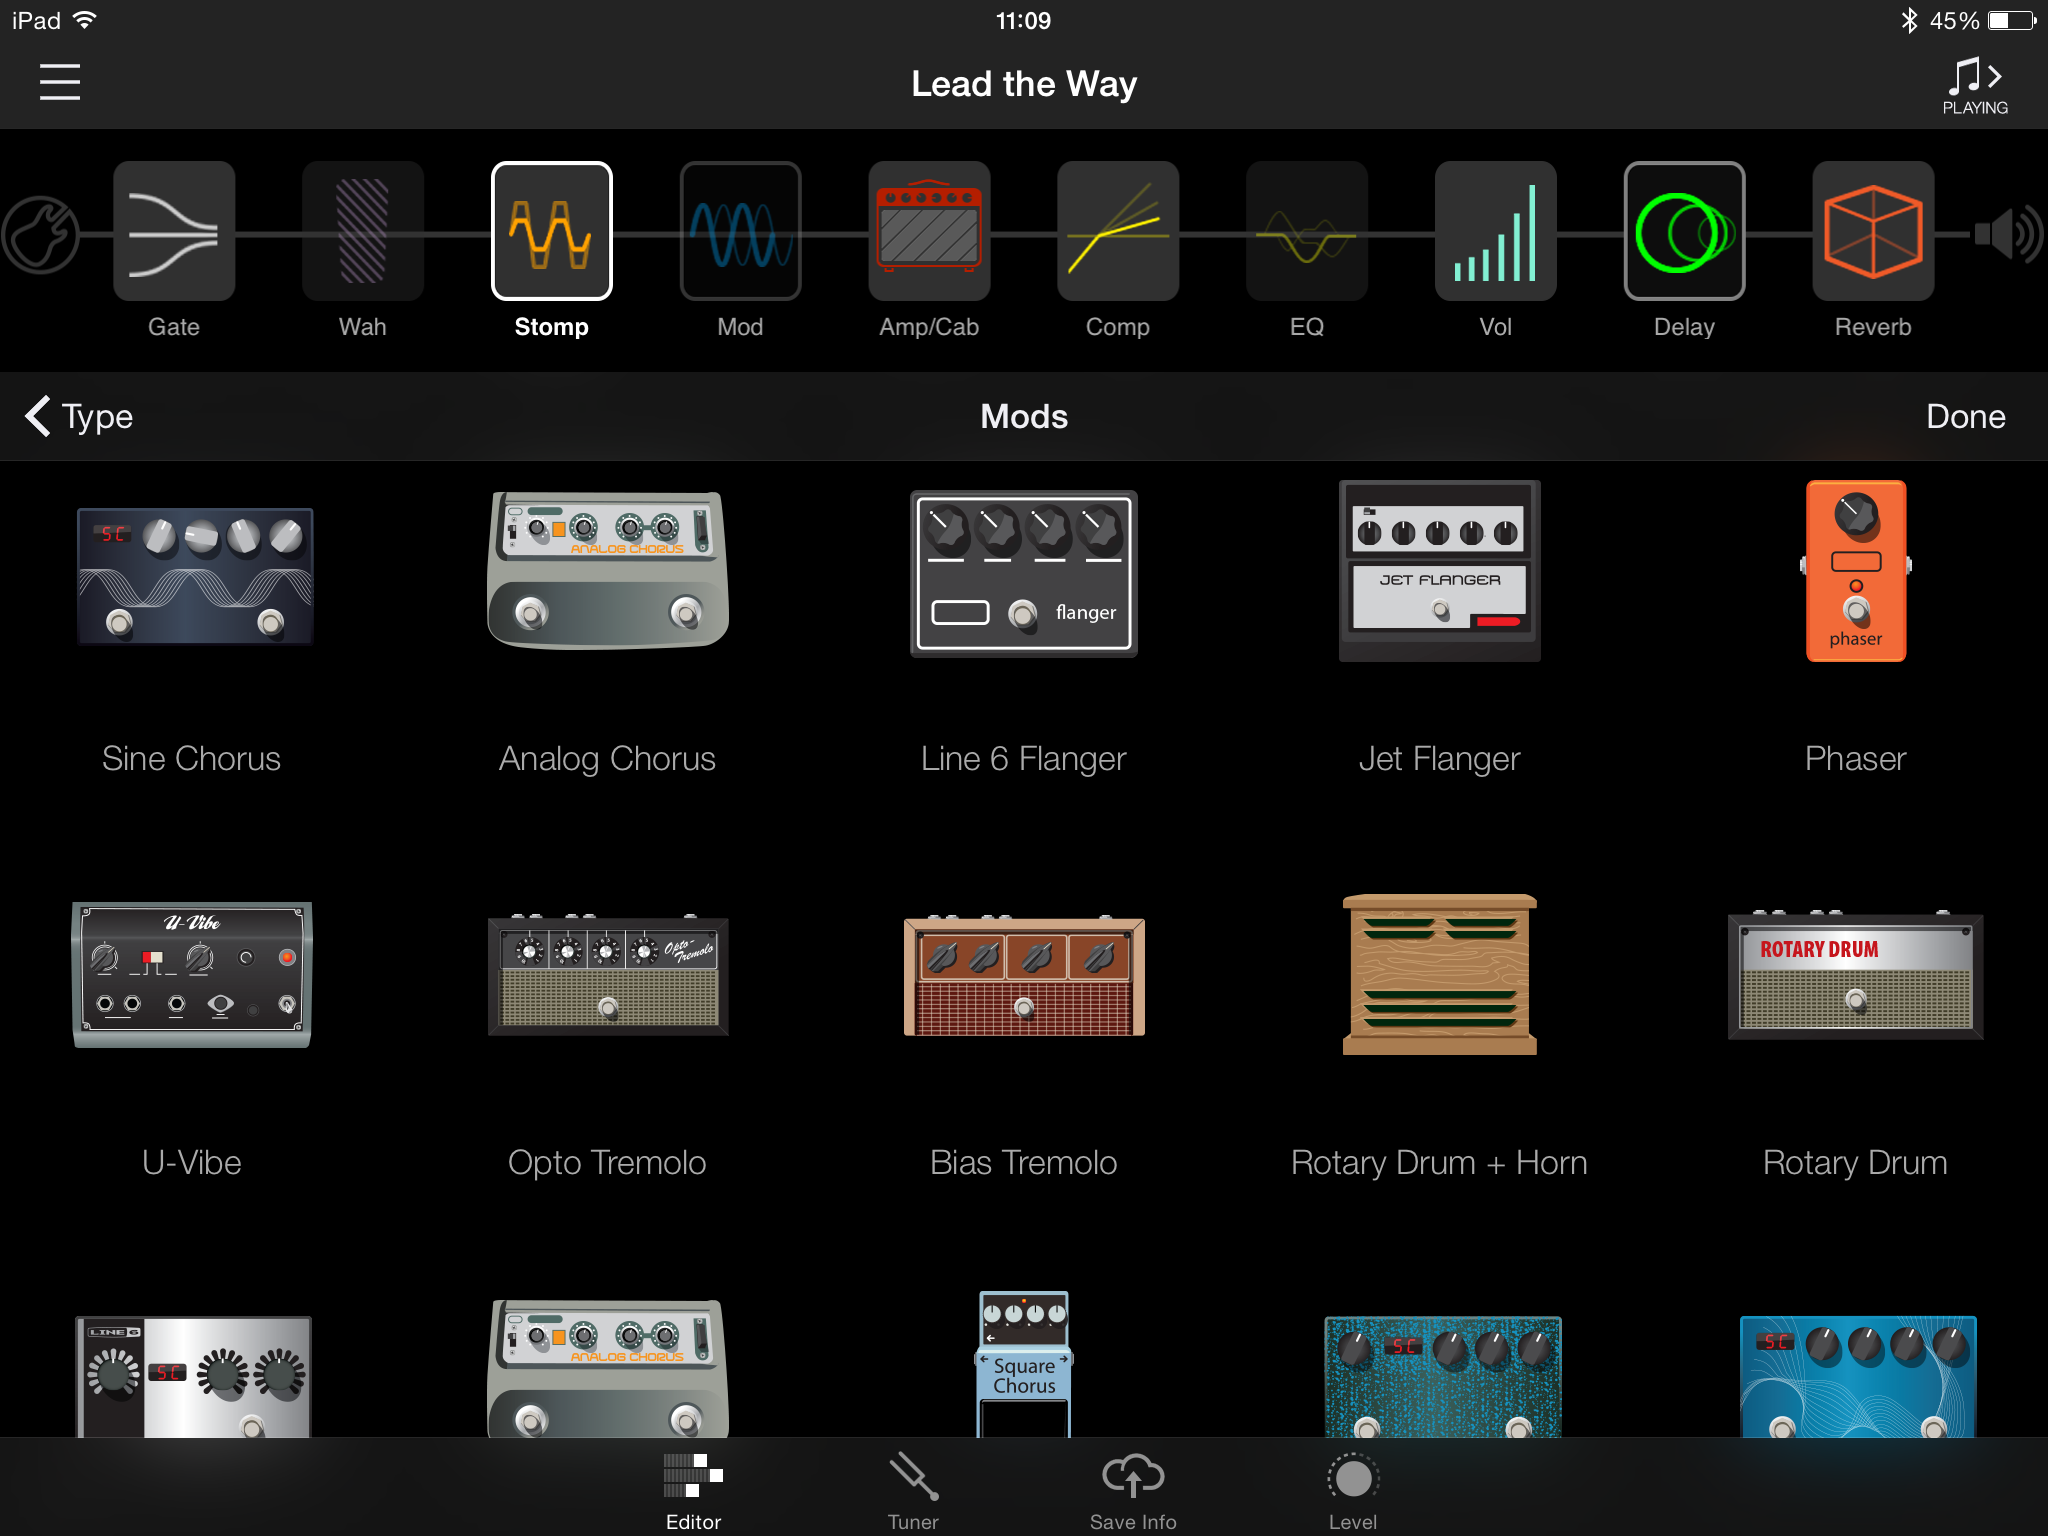The width and height of the screenshot is (2048, 1536).
Task: Select the Reverb block icon
Action: (x=1873, y=231)
